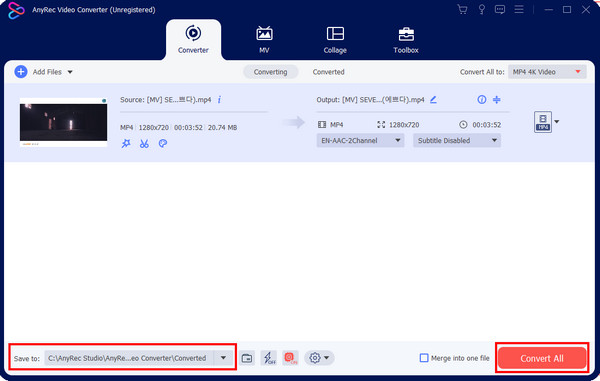Switch to the MV tab
Screen dimensions: 600x381
coord(264,40)
